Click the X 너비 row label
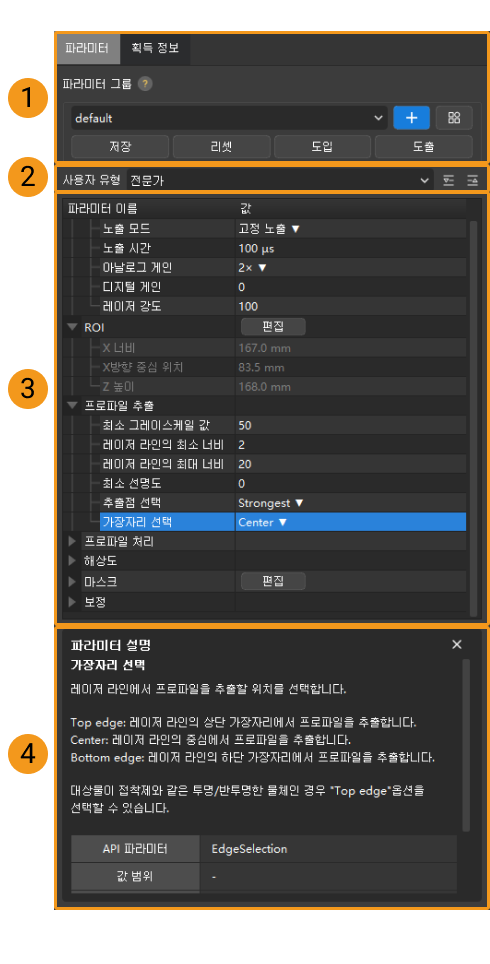Image resolution: width=490 pixels, height=964 pixels. [119, 349]
